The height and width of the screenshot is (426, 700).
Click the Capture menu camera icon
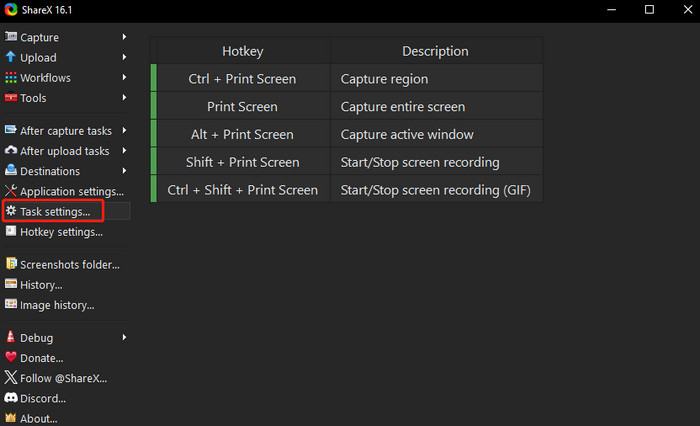(x=11, y=37)
